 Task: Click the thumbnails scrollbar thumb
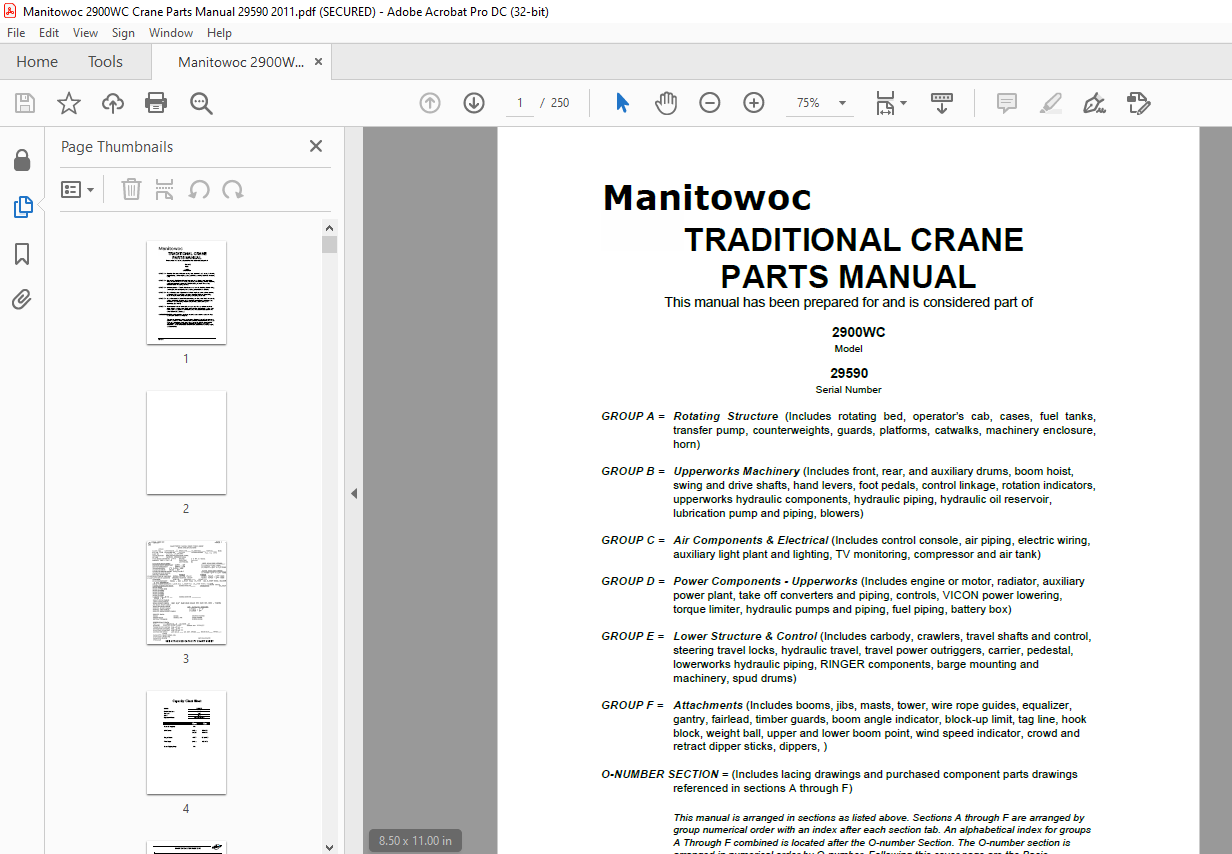click(329, 244)
